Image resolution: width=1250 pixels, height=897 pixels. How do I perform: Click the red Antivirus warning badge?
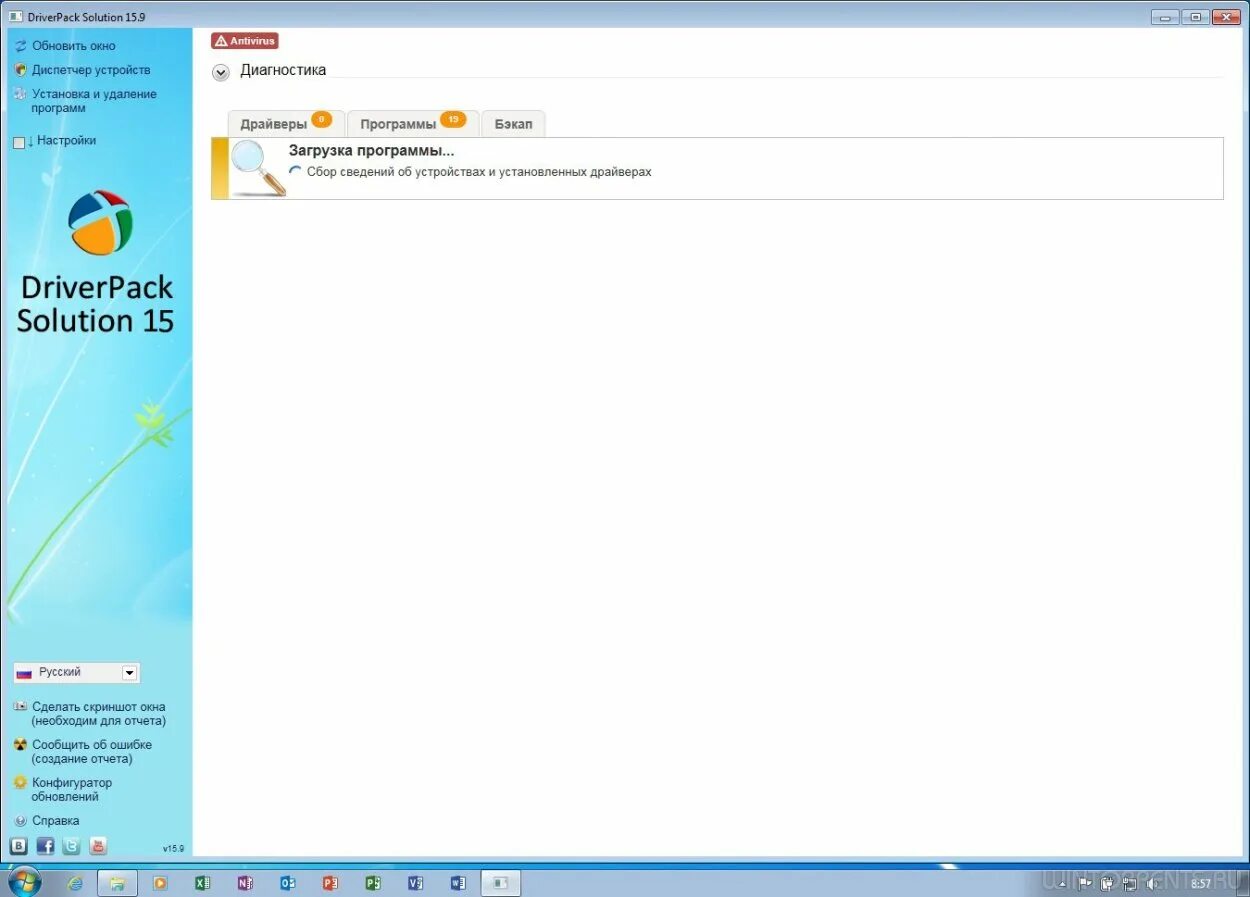click(244, 41)
